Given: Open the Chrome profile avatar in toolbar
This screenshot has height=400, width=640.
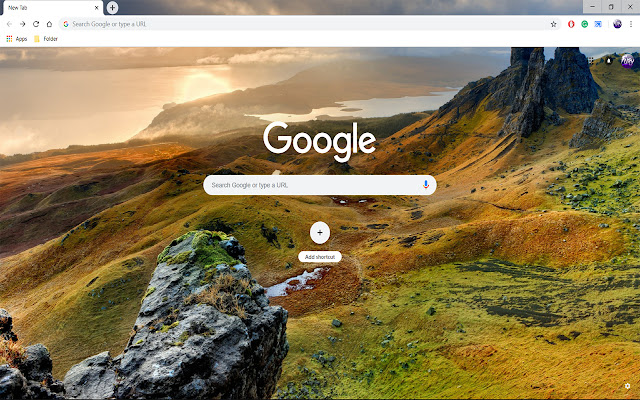Looking at the screenshot, I should pyautogui.click(x=617, y=24).
